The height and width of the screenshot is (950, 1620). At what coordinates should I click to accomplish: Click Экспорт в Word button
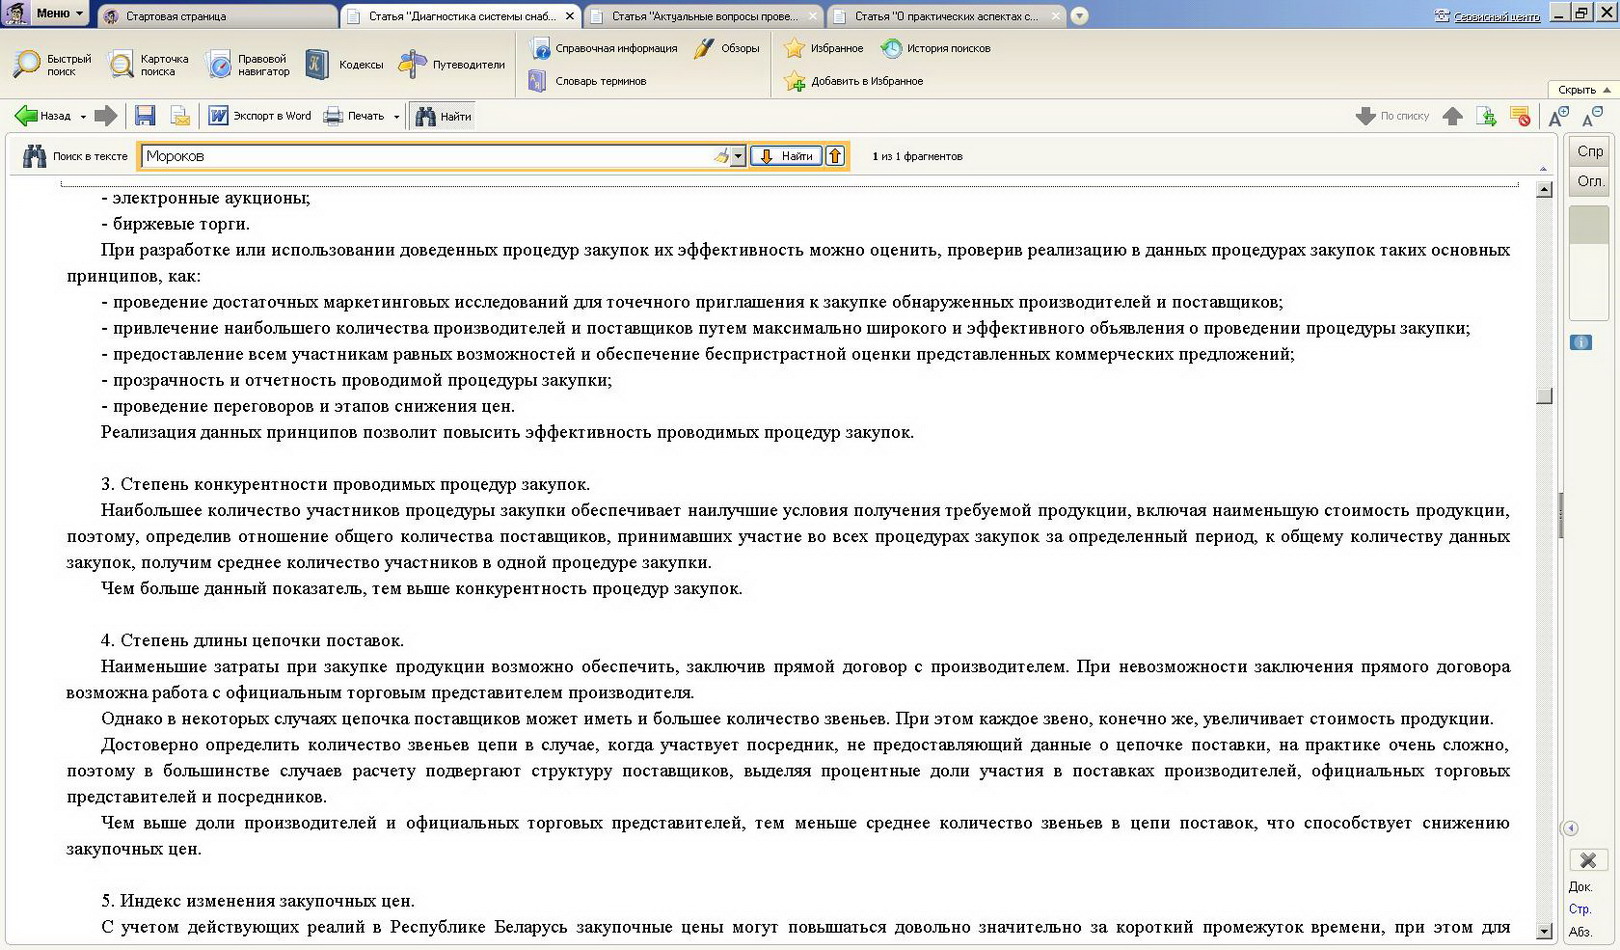(x=260, y=116)
